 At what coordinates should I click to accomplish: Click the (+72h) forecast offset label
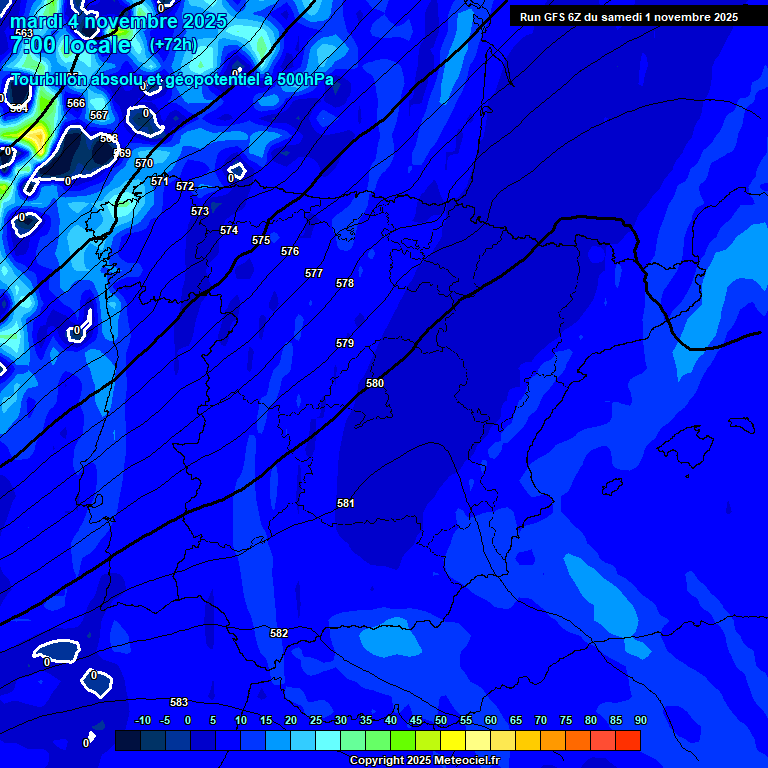tap(173, 45)
